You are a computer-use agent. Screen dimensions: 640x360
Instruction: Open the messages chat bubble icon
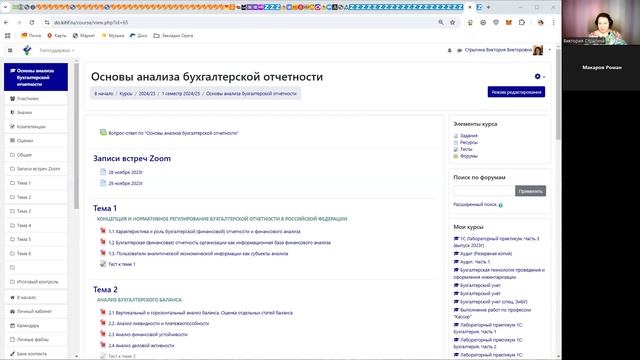click(459, 50)
